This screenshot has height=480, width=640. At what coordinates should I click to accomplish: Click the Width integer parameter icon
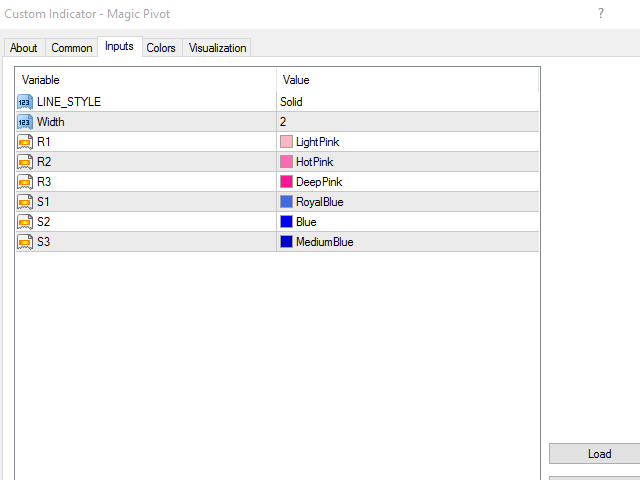[25, 122]
